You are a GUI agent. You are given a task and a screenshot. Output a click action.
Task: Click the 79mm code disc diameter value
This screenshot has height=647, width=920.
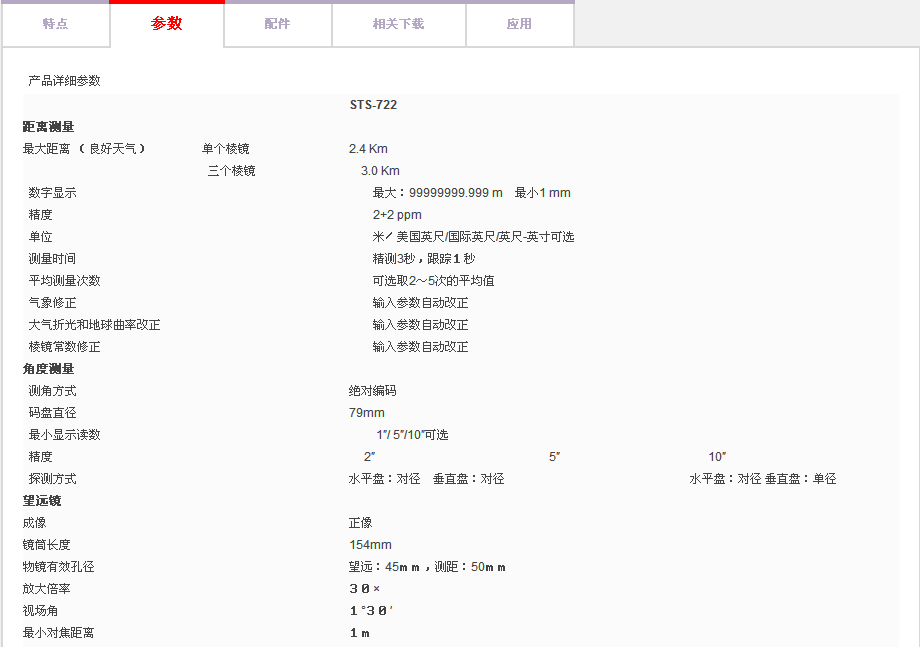point(366,413)
